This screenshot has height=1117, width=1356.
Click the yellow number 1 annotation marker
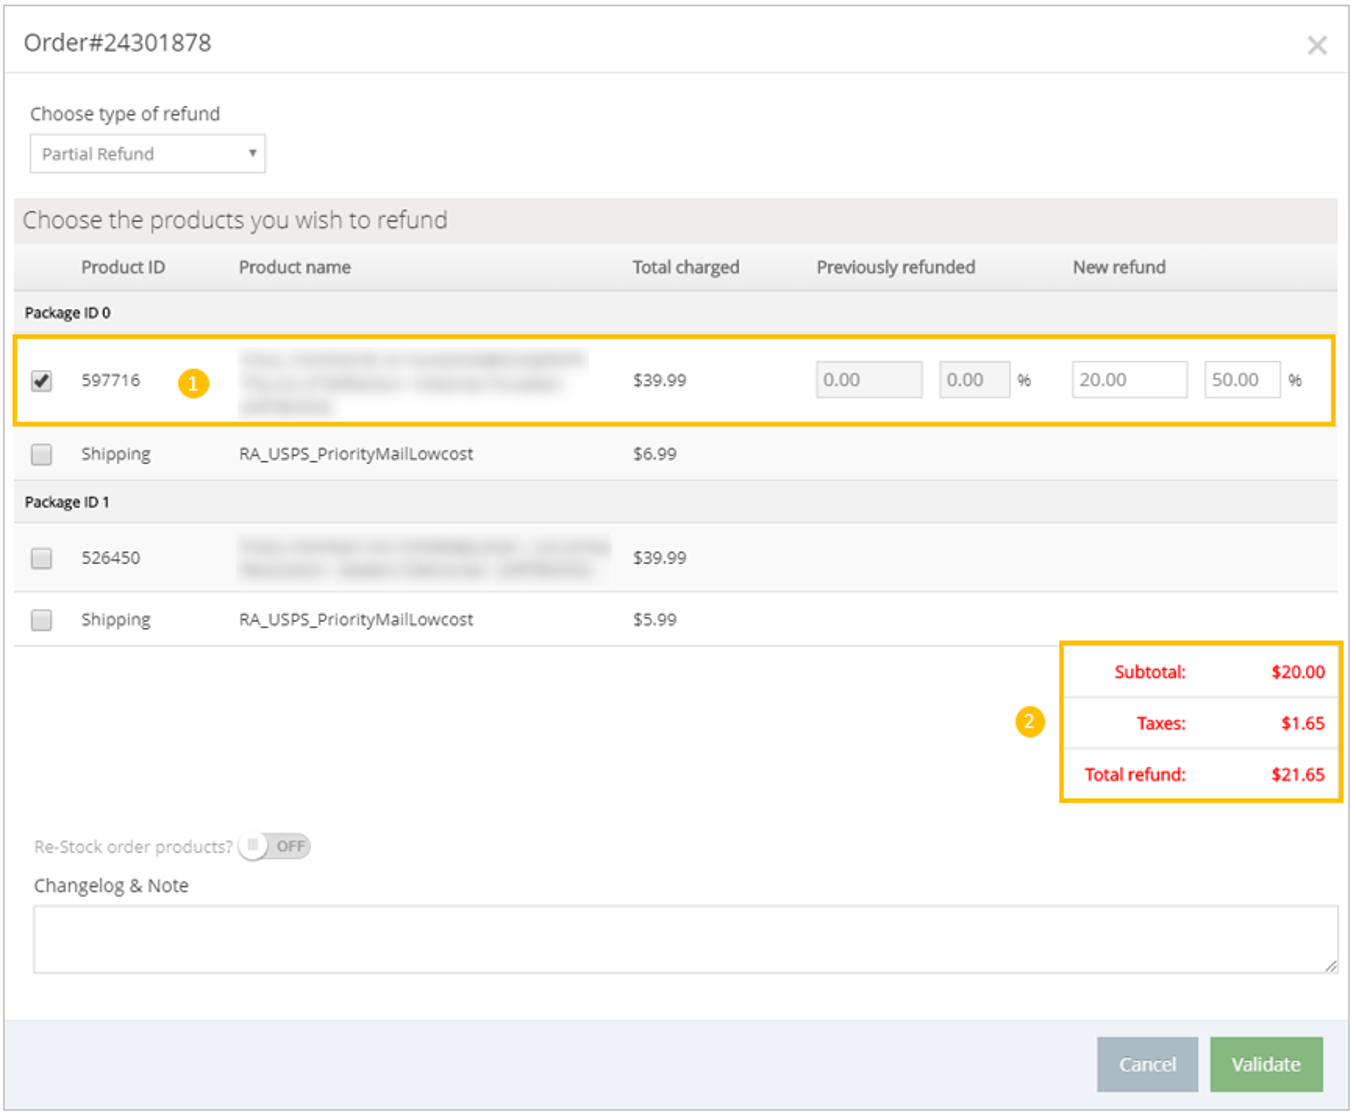[x=193, y=383]
